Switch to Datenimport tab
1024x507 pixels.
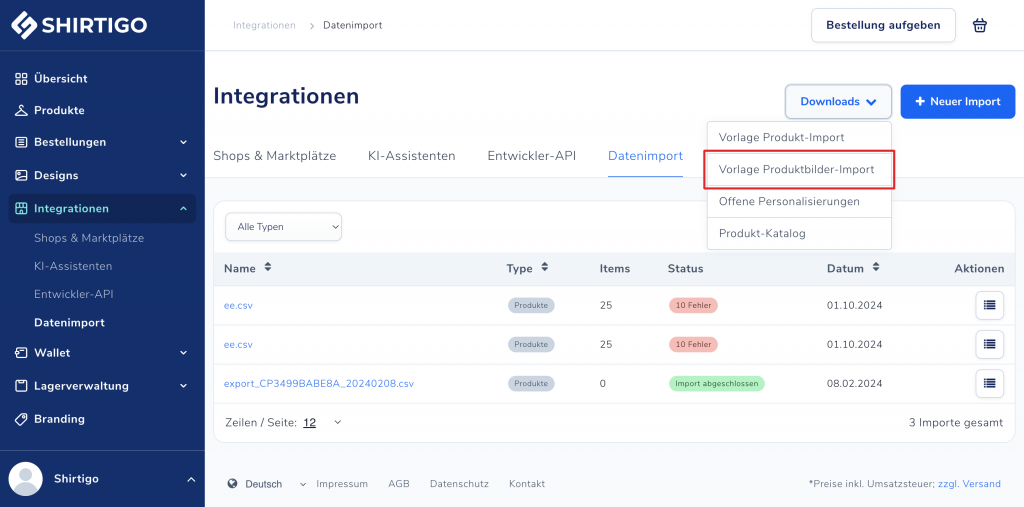click(x=645, y=156)
